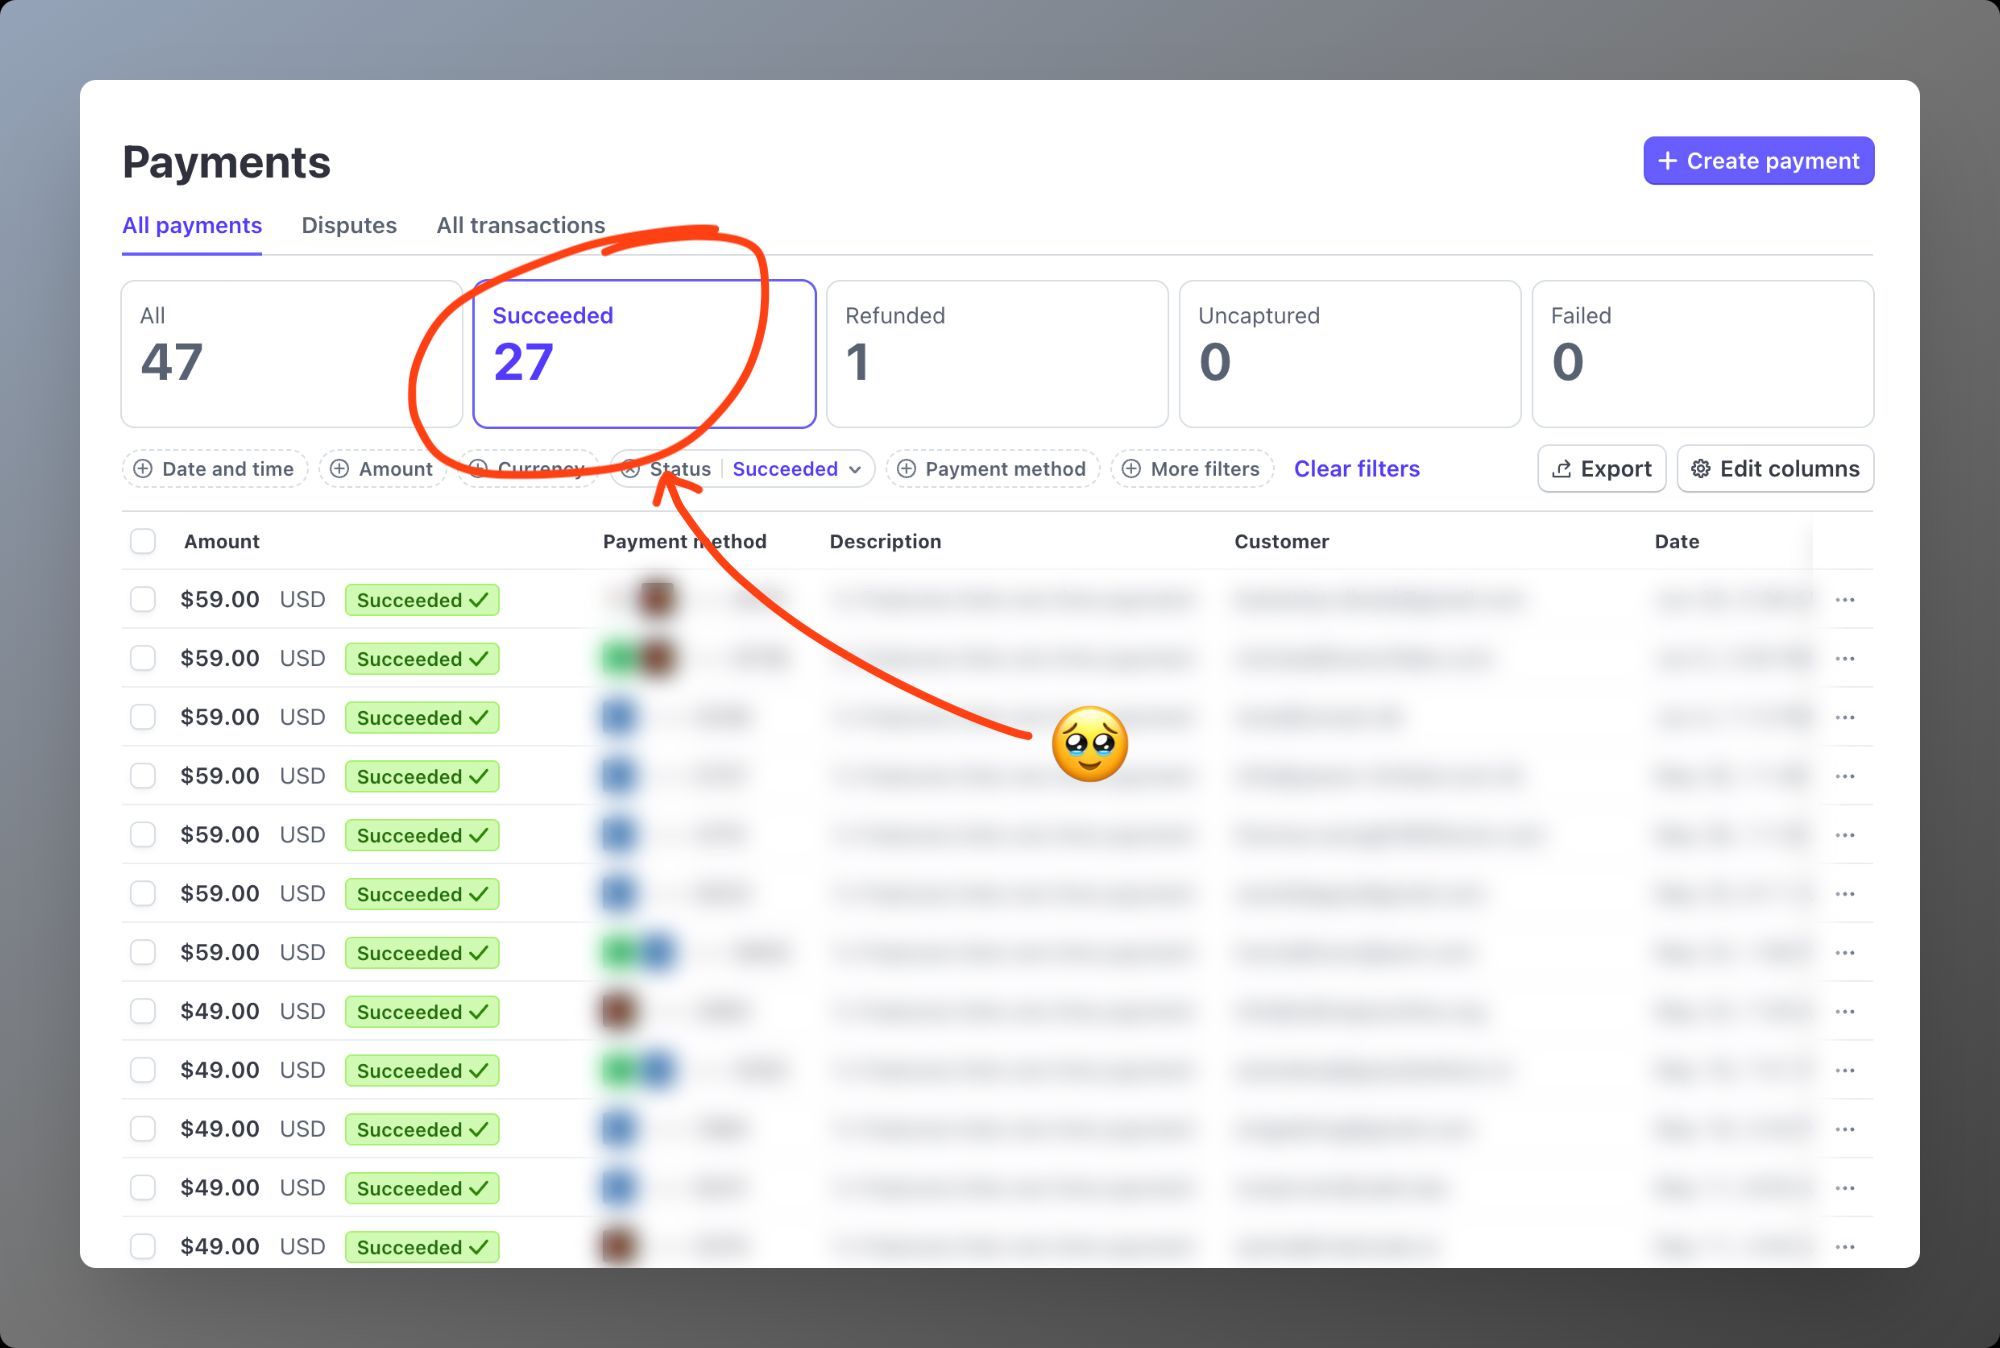This screenshot has height=1348, width=2000.
Task: Check the last $59.00 payment row checkbox
Action: point(143,952)
